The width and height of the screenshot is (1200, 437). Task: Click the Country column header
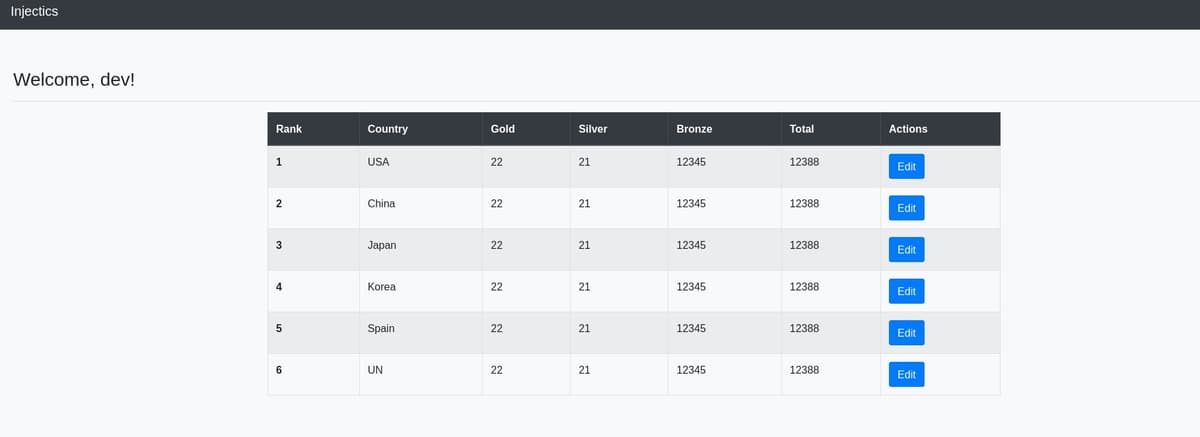387,129
